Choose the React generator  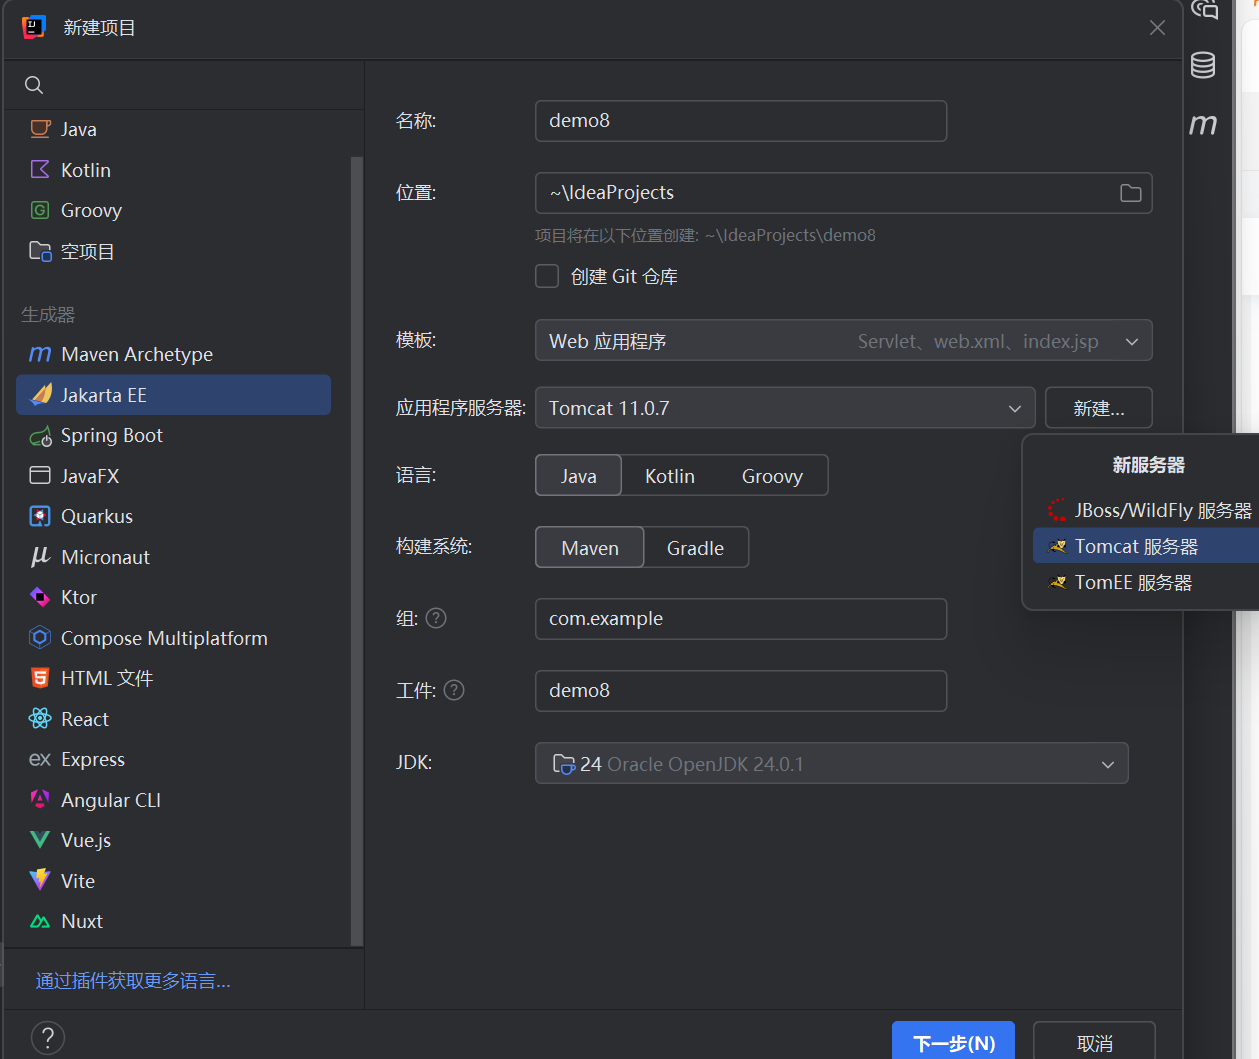[173, 719]
